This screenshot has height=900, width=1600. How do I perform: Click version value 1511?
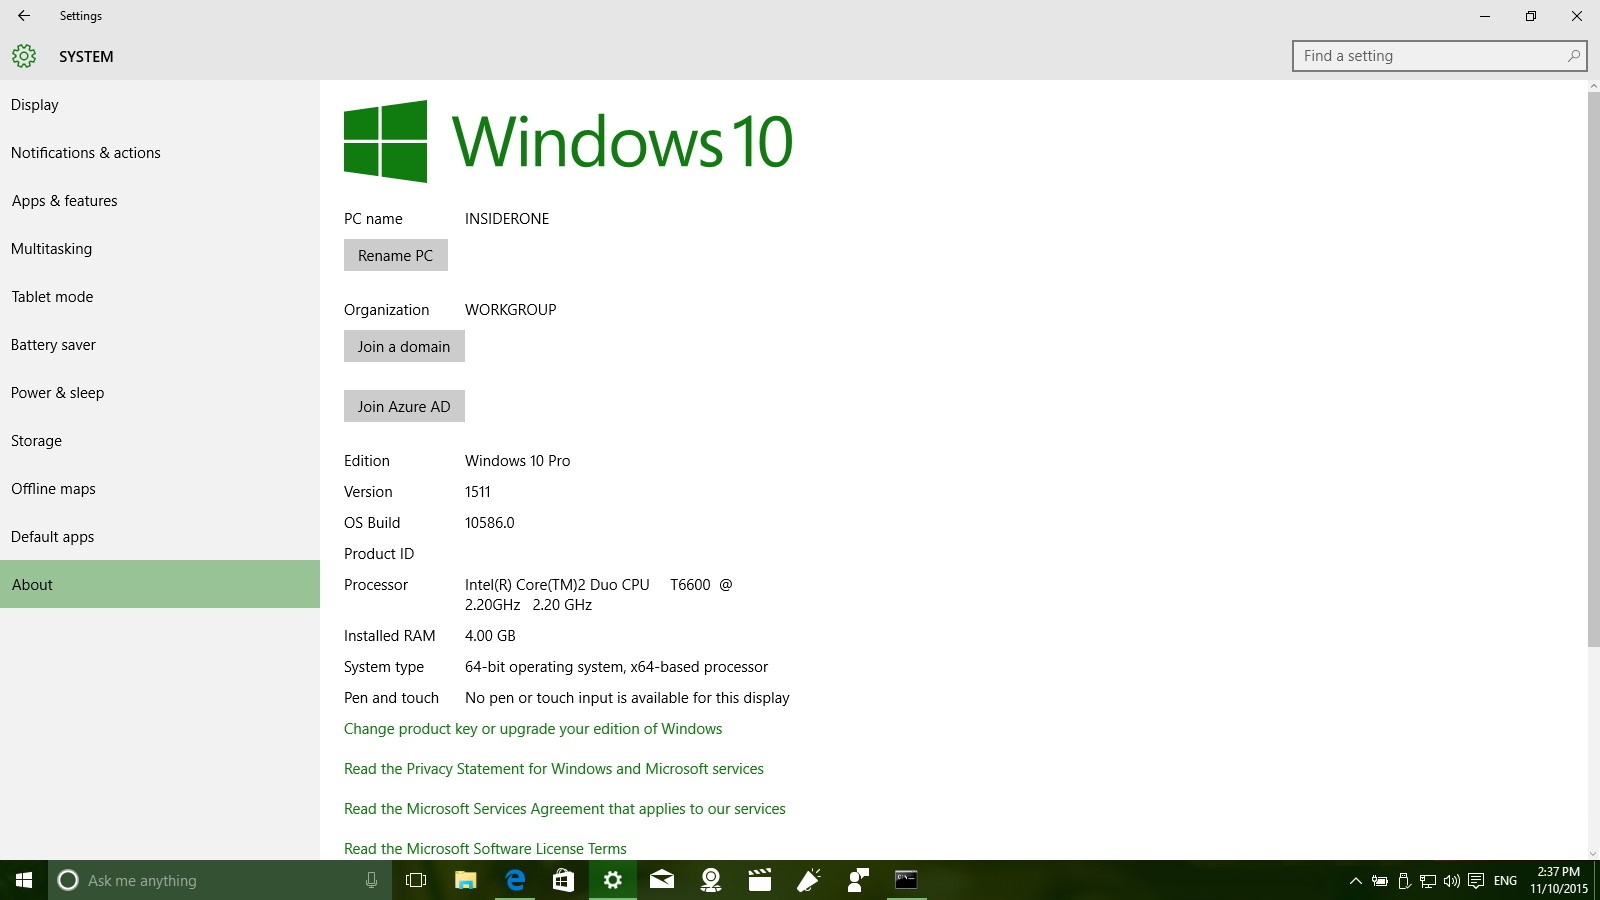[478, 492]
